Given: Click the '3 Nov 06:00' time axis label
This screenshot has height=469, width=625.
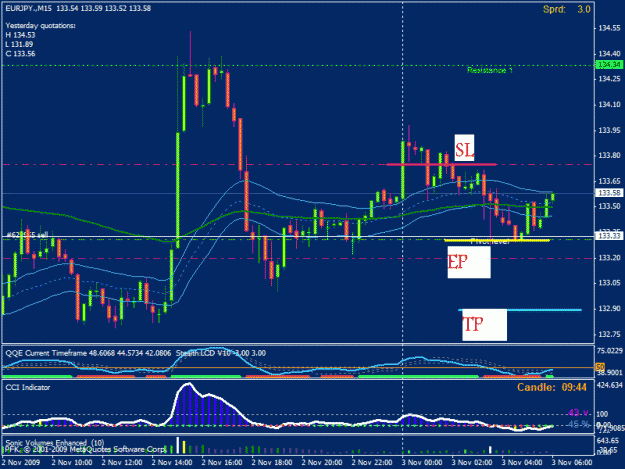Looking at the screenshot, I should [572, 463].
